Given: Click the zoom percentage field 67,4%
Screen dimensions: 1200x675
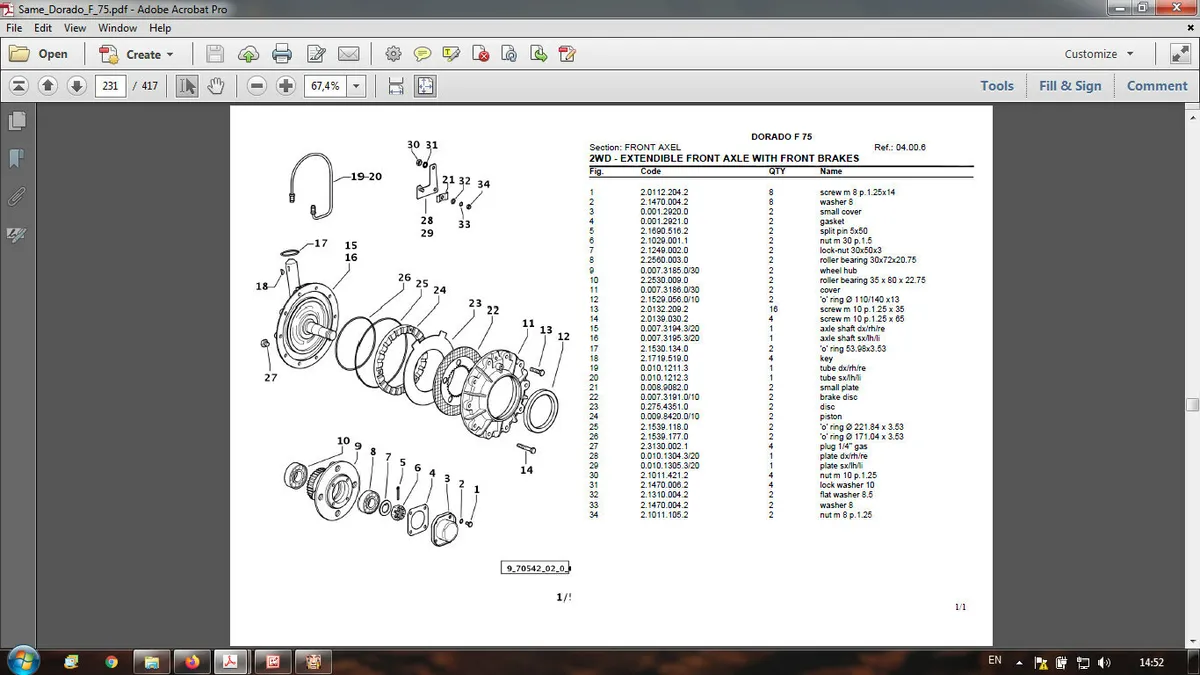Looking at the screenshot, I should point(325,86).
